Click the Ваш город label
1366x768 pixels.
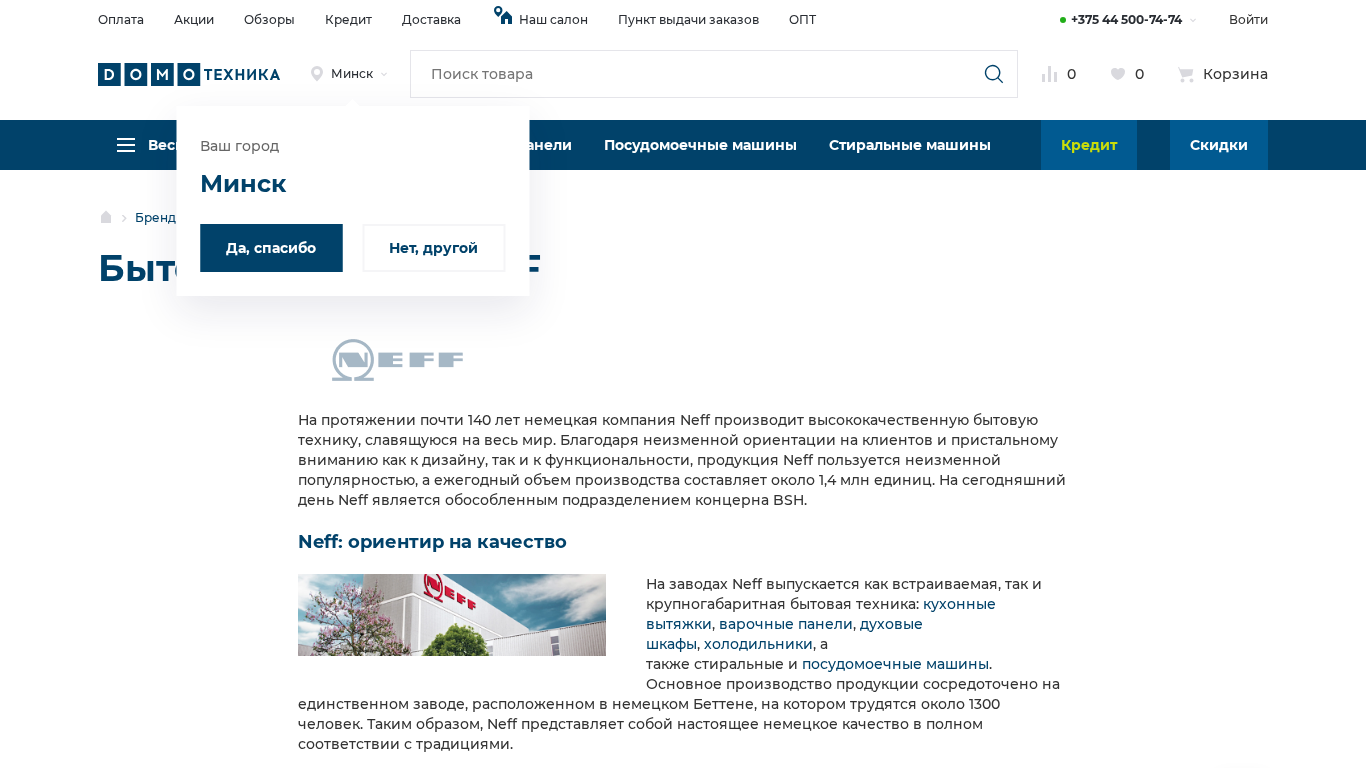pos(240,146)
